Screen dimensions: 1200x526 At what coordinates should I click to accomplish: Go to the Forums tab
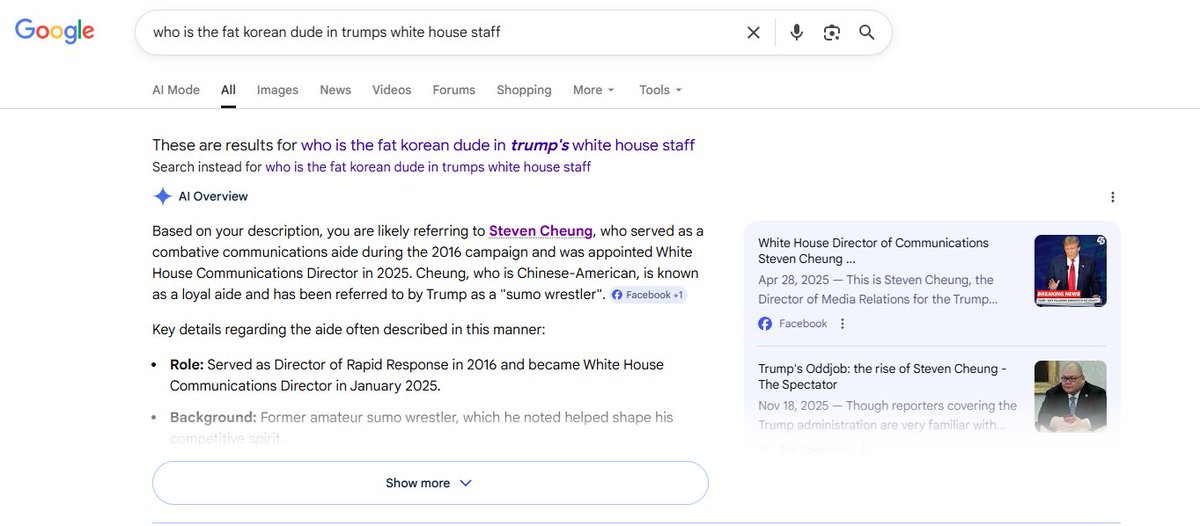click(454, 89)
